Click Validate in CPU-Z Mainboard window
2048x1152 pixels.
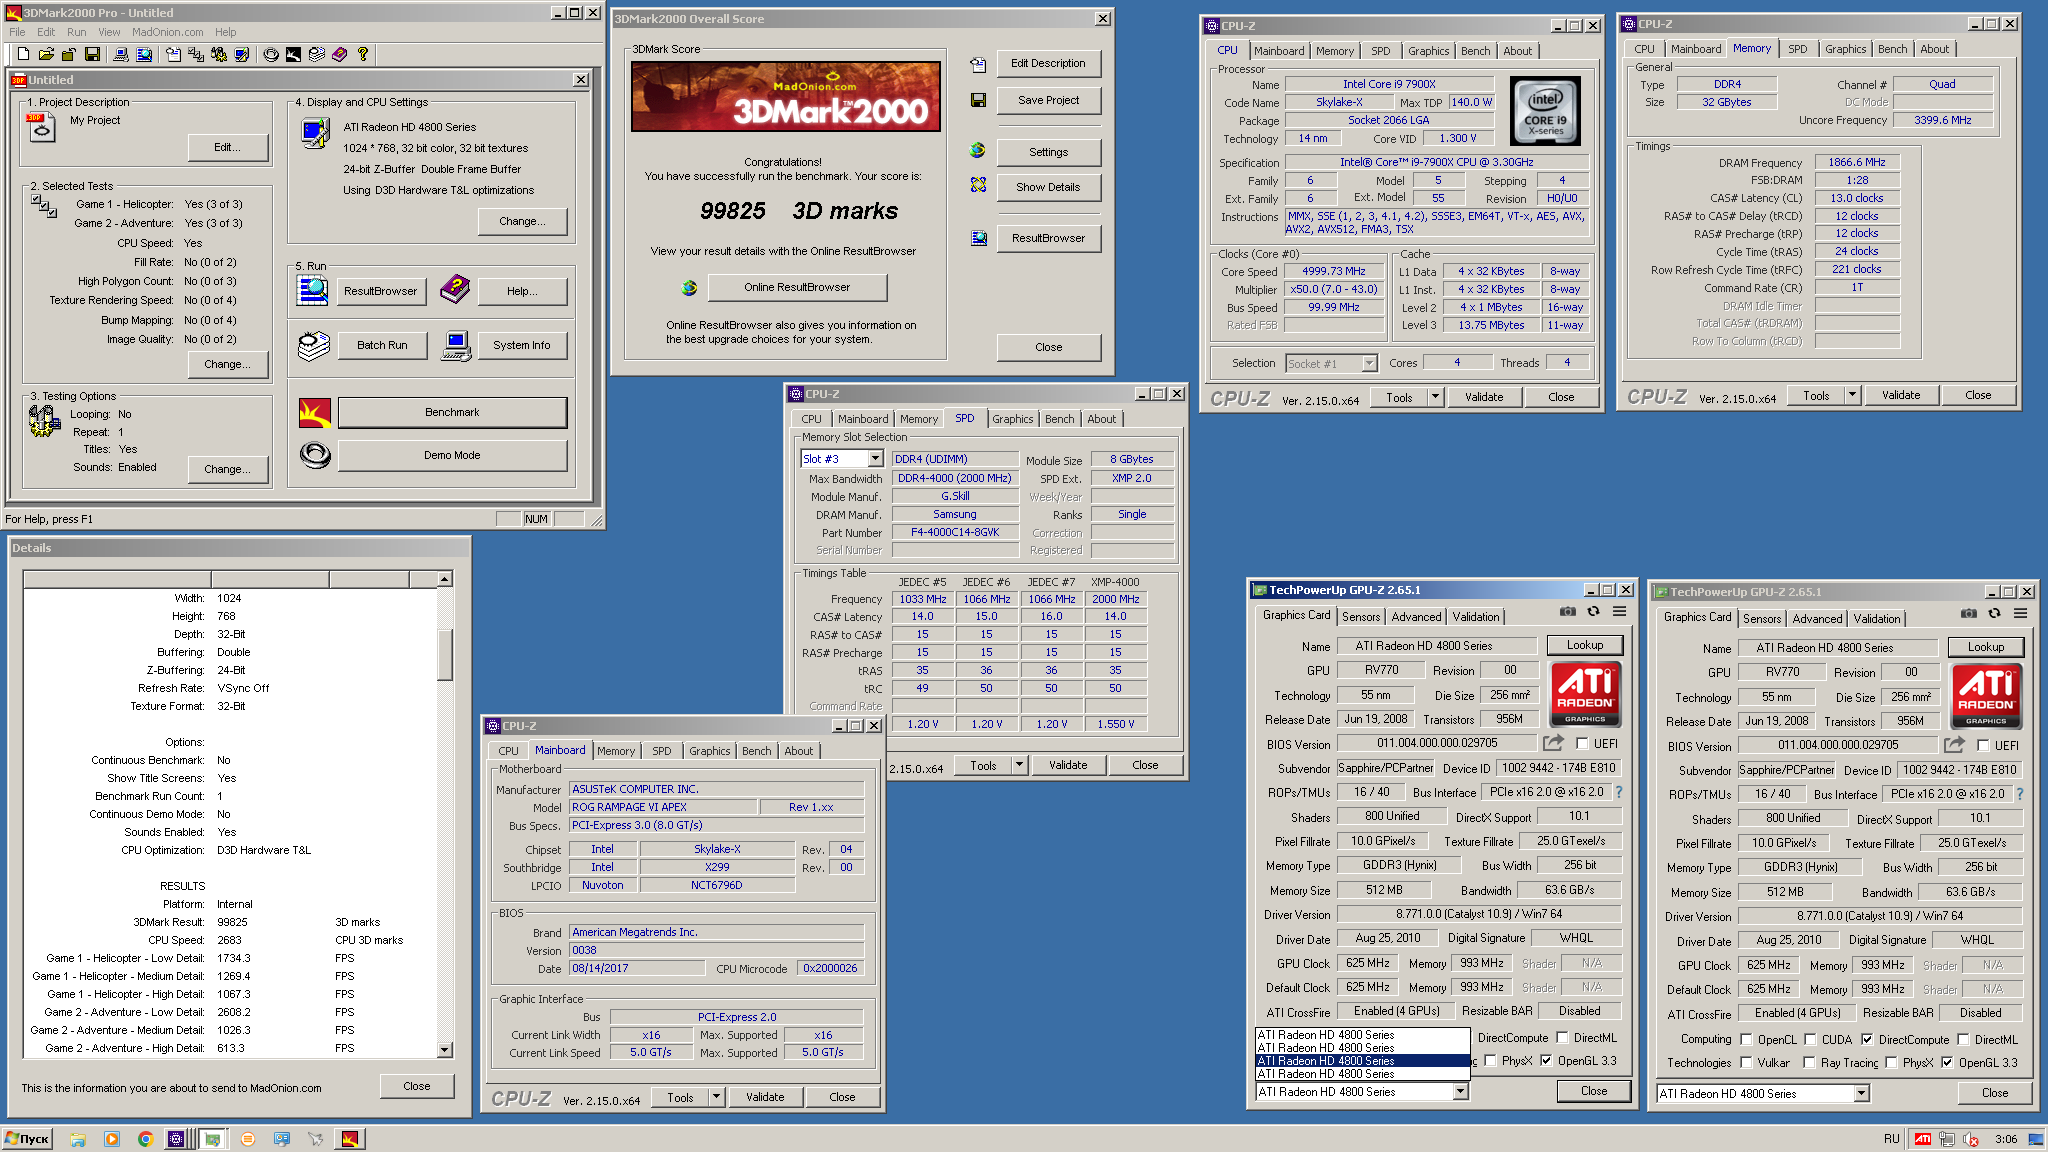tap(765, 1097)
